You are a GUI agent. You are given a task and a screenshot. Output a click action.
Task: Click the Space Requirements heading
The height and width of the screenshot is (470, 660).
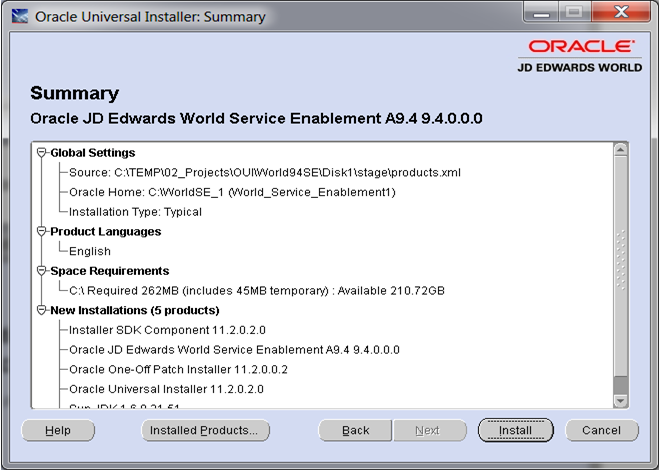[x=109, y=271]
